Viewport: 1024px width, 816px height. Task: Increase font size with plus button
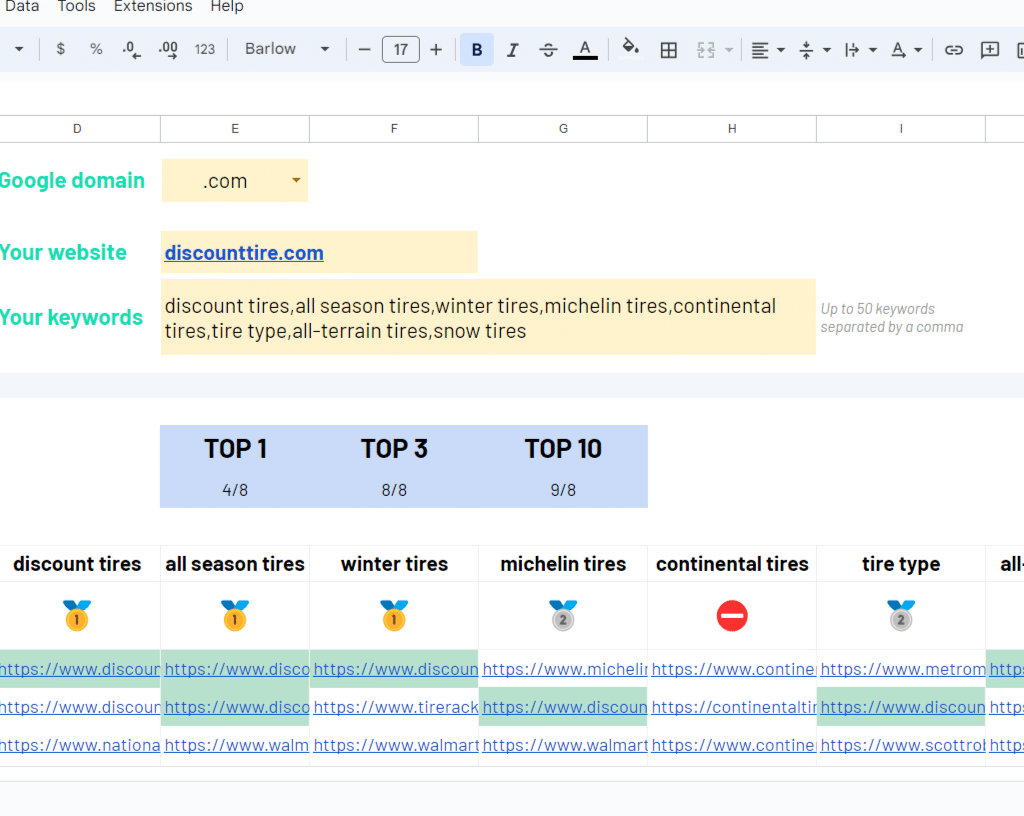click(436, 50)
